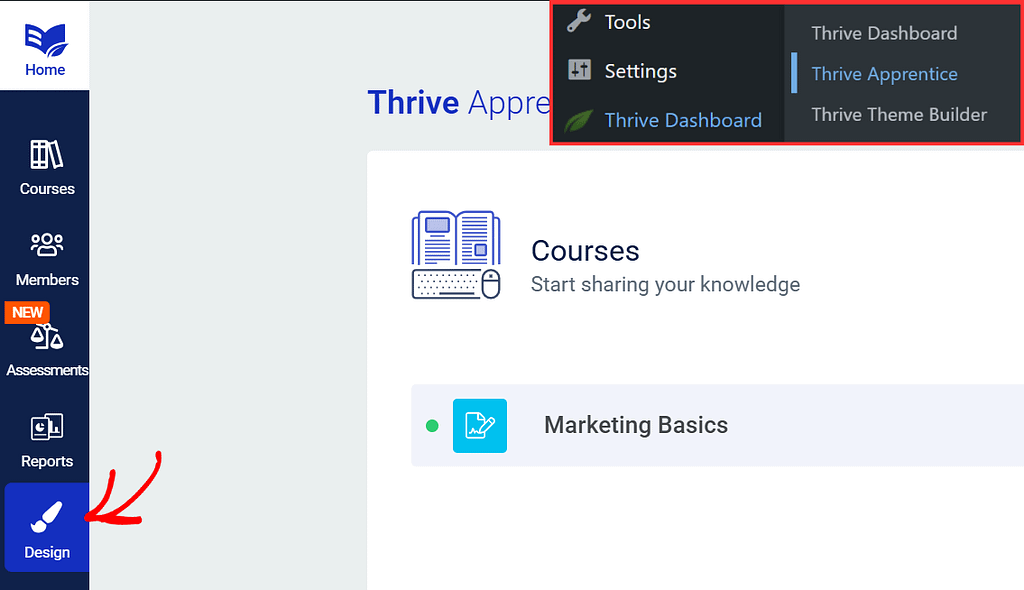Select the green Thrive Dashboard menu item
This screenshot has height=590, width=1024.
[683, 120]
